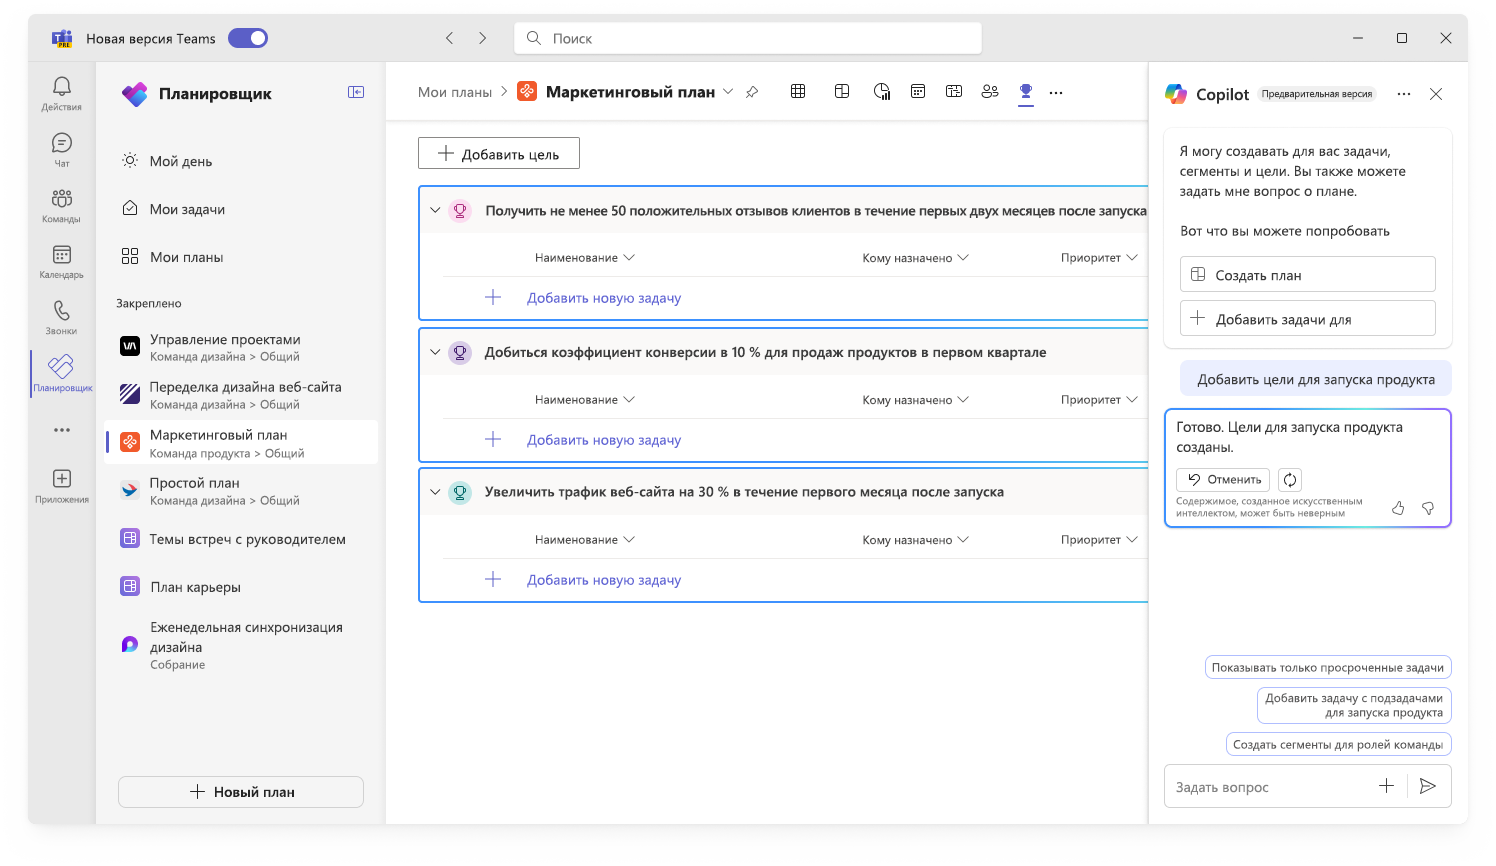Viewport: 1496px width, 866px height.
Task: Regenerate Copilot response icon
Action: pyautogui.click(x=1290, y=480)
